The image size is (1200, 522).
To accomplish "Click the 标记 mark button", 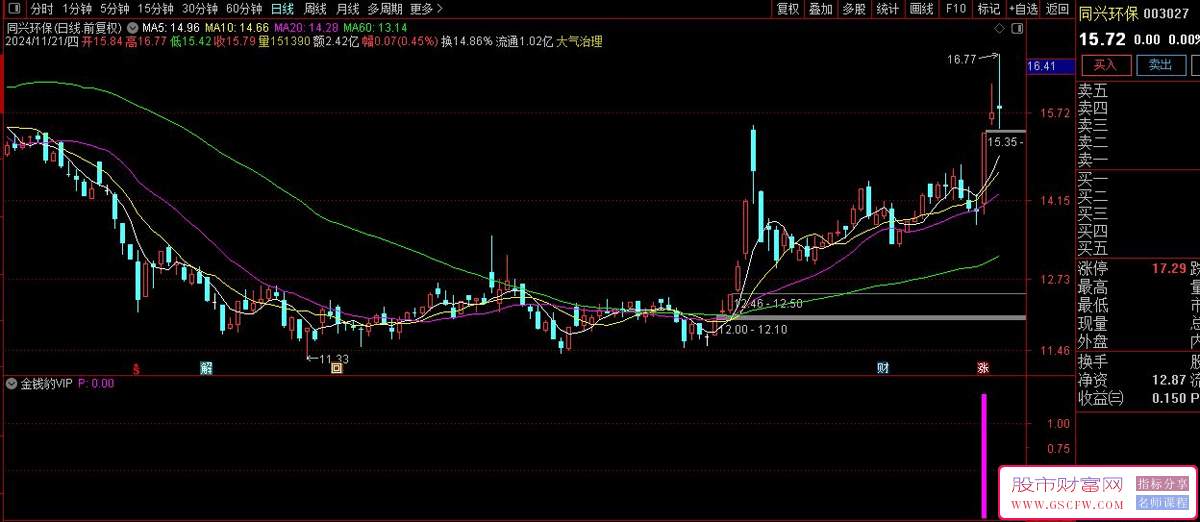I will pos(988,9).
